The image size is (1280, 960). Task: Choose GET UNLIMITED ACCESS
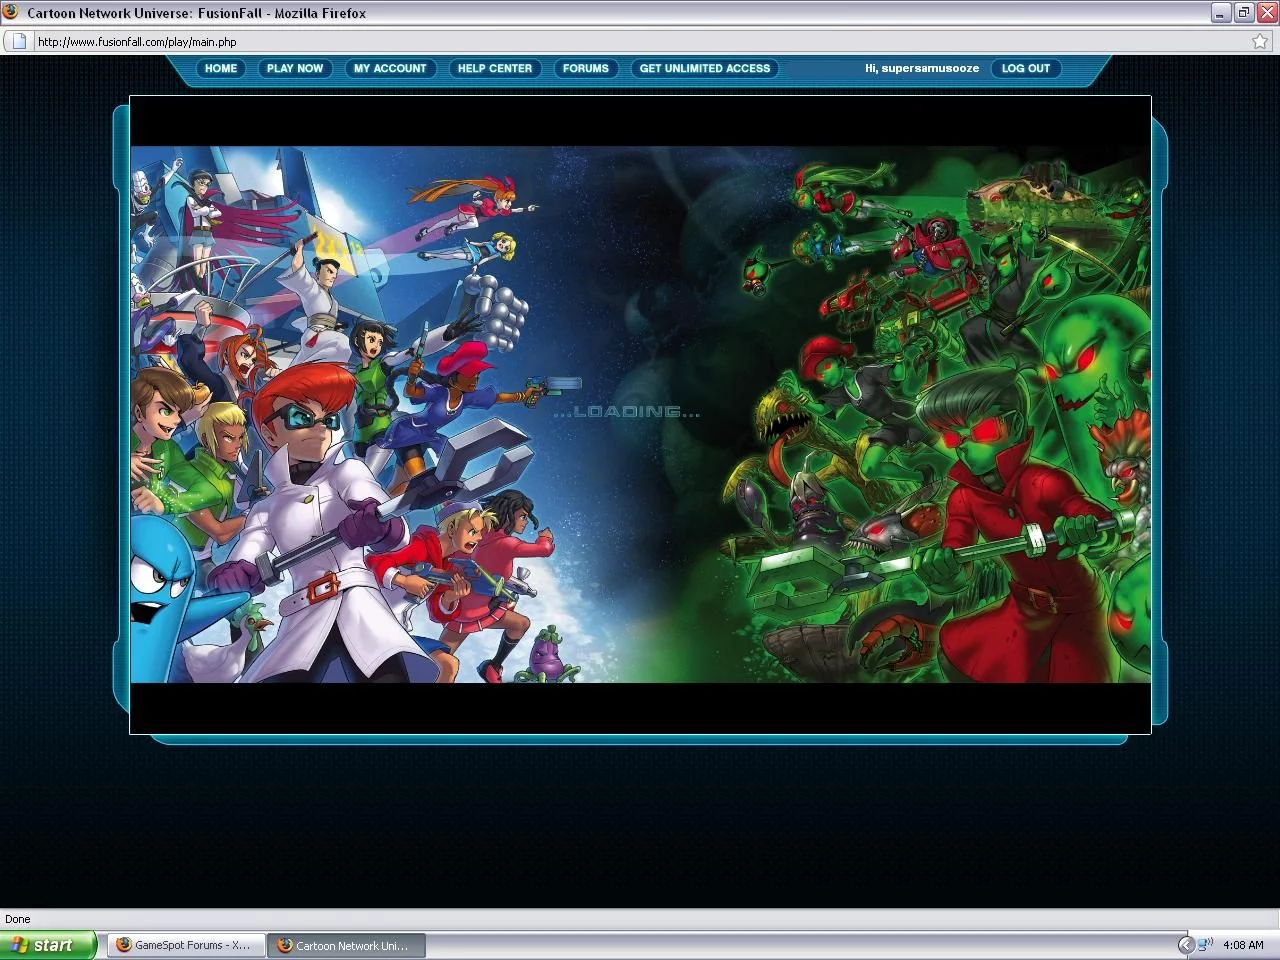point(705,68)
